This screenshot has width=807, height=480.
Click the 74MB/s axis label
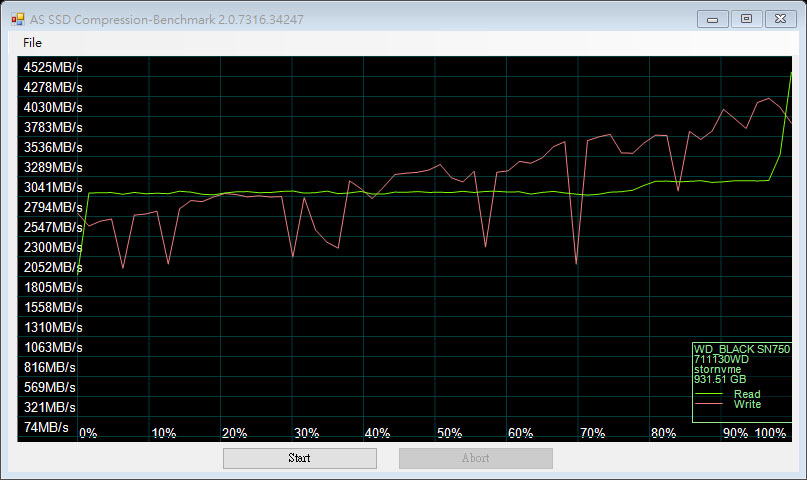click(x=46, y=428)
